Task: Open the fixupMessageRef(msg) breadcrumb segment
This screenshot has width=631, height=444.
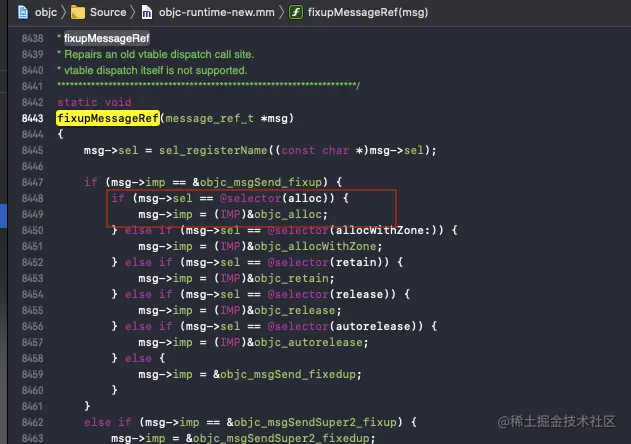Action: click(x=368, y=12)
